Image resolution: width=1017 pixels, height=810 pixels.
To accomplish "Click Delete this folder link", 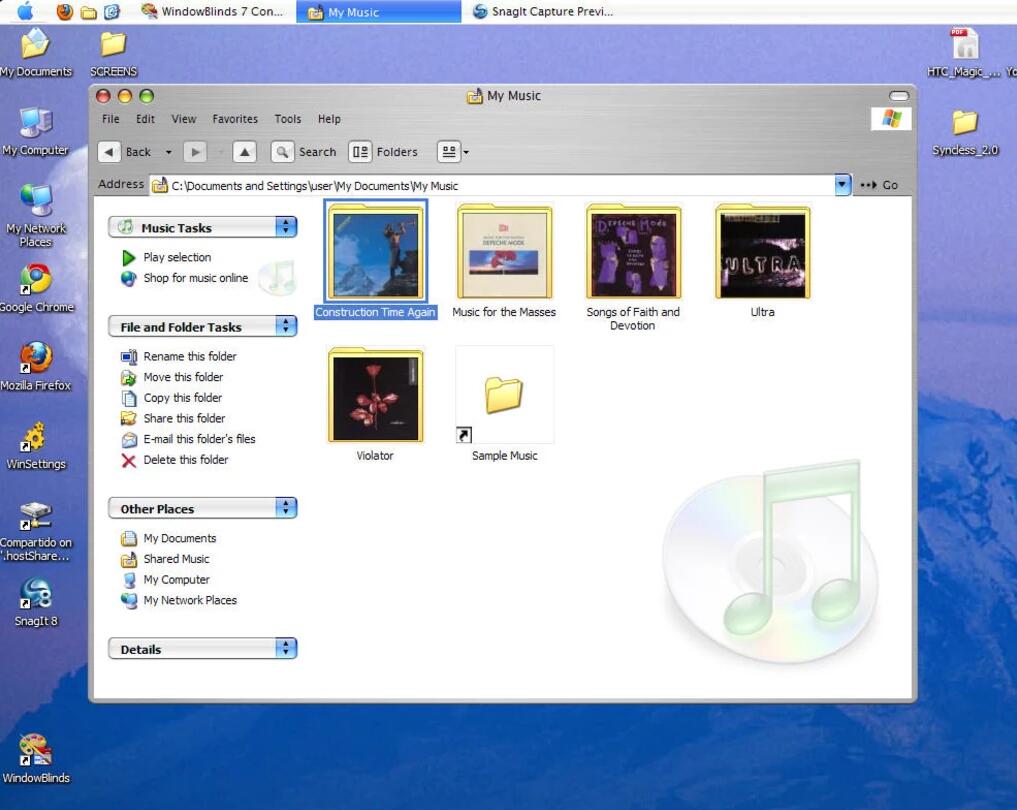I will [185, 460].
